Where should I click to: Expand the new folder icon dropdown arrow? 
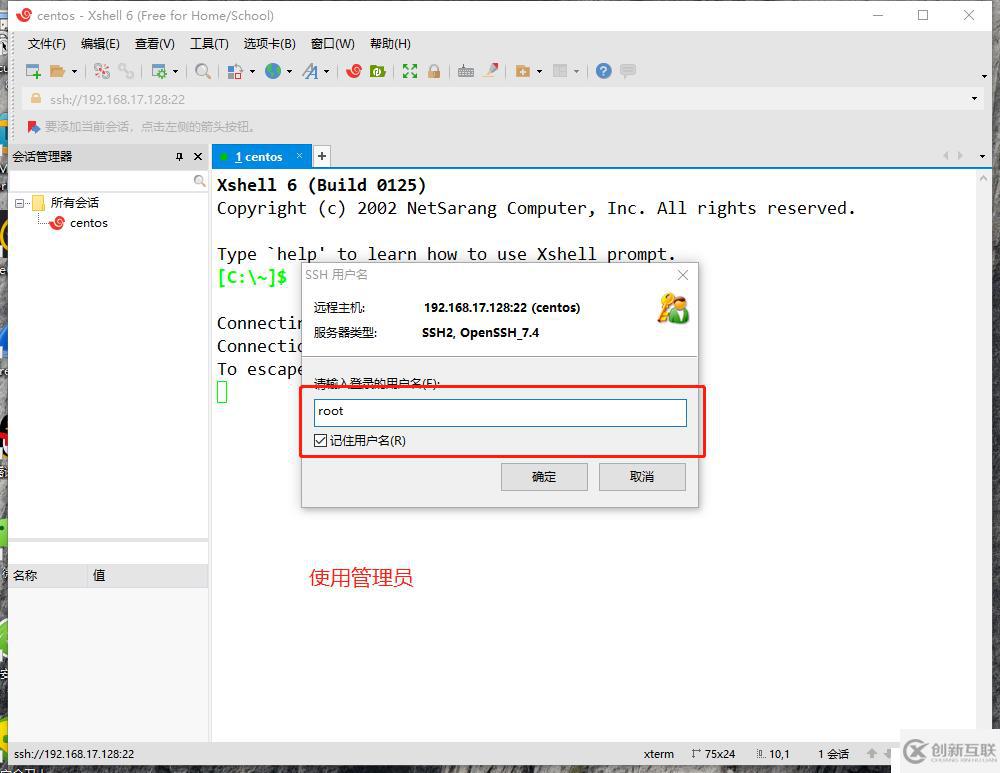pos(540,71)
